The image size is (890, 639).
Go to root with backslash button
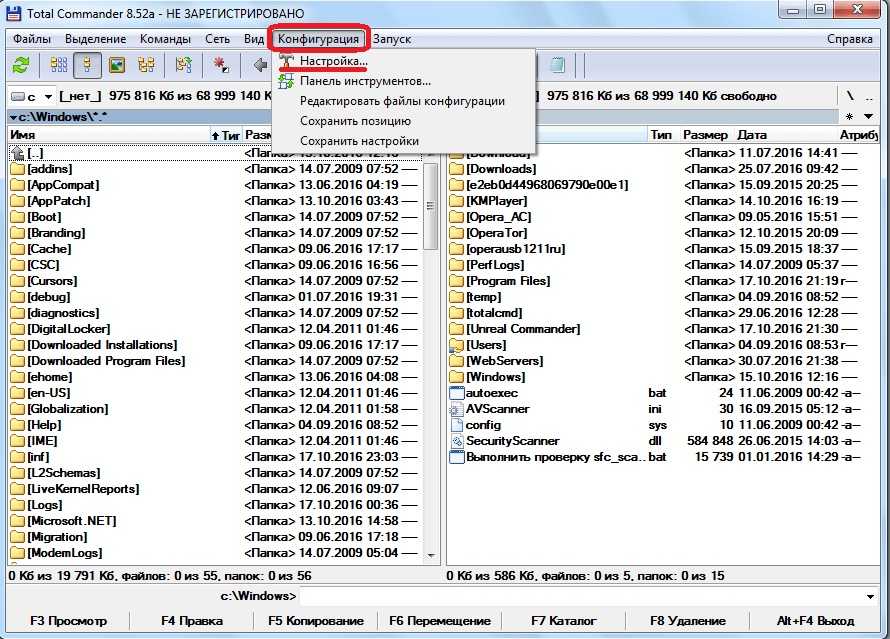pyautogui.click(x=850, y=96)
